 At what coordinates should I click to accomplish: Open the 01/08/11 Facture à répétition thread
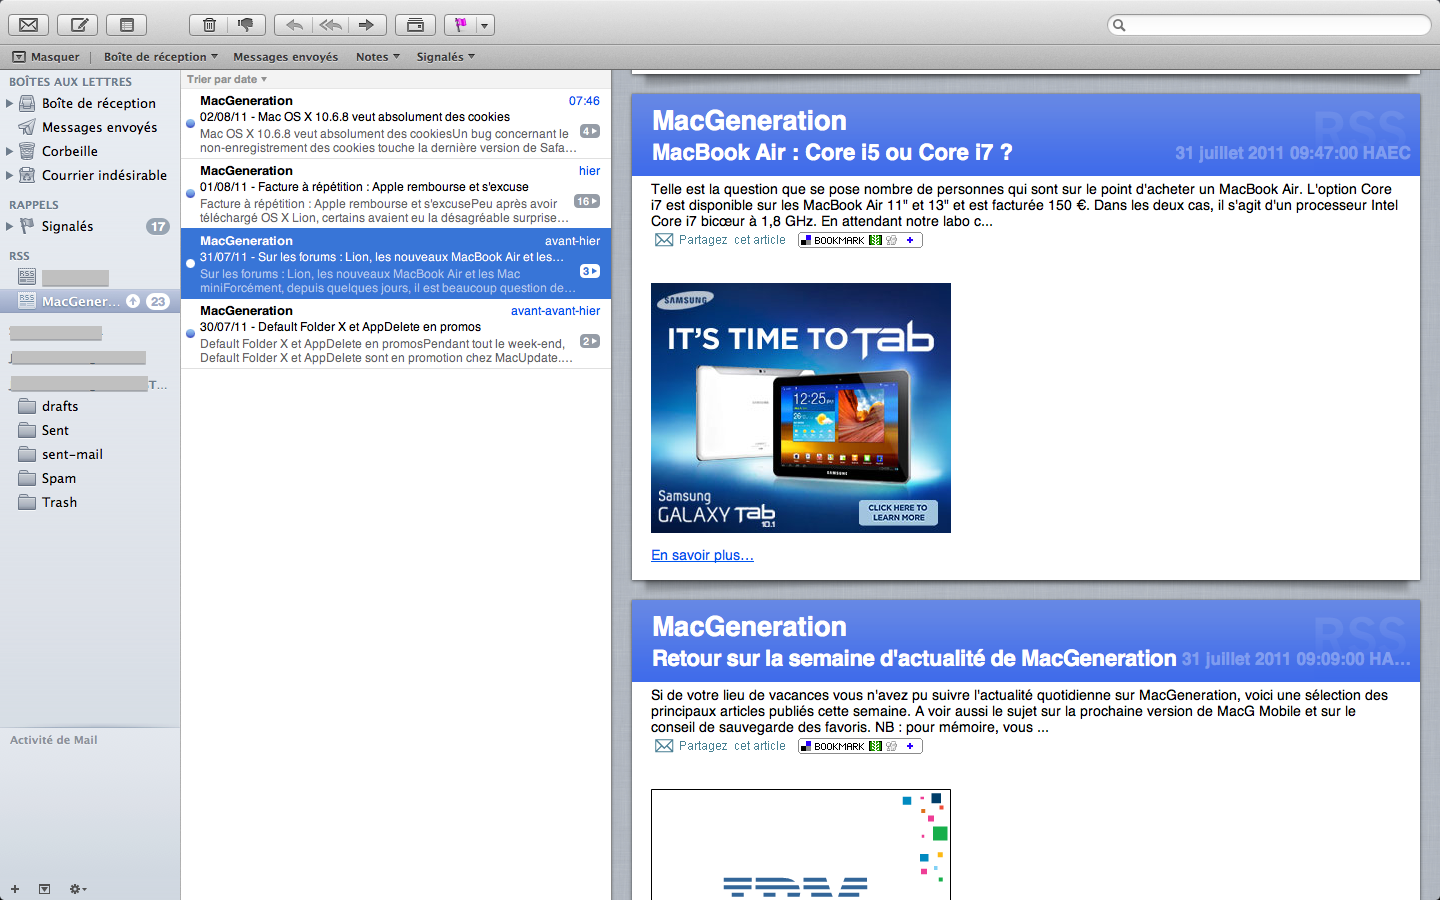[x=396, y=194]
